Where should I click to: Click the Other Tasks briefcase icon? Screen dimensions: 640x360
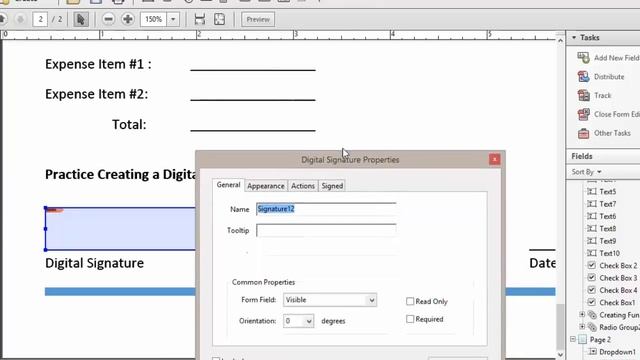[x=584, y=133]
